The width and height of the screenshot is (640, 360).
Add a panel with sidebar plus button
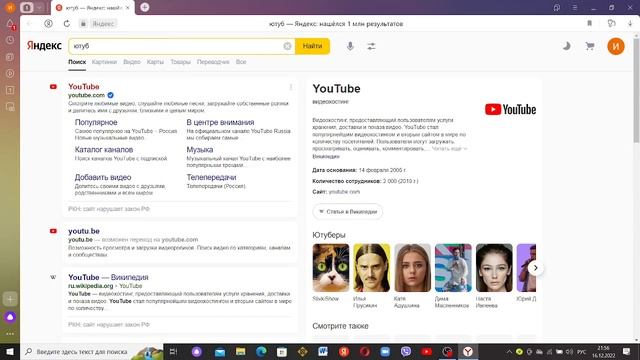[x=10, y=299]
